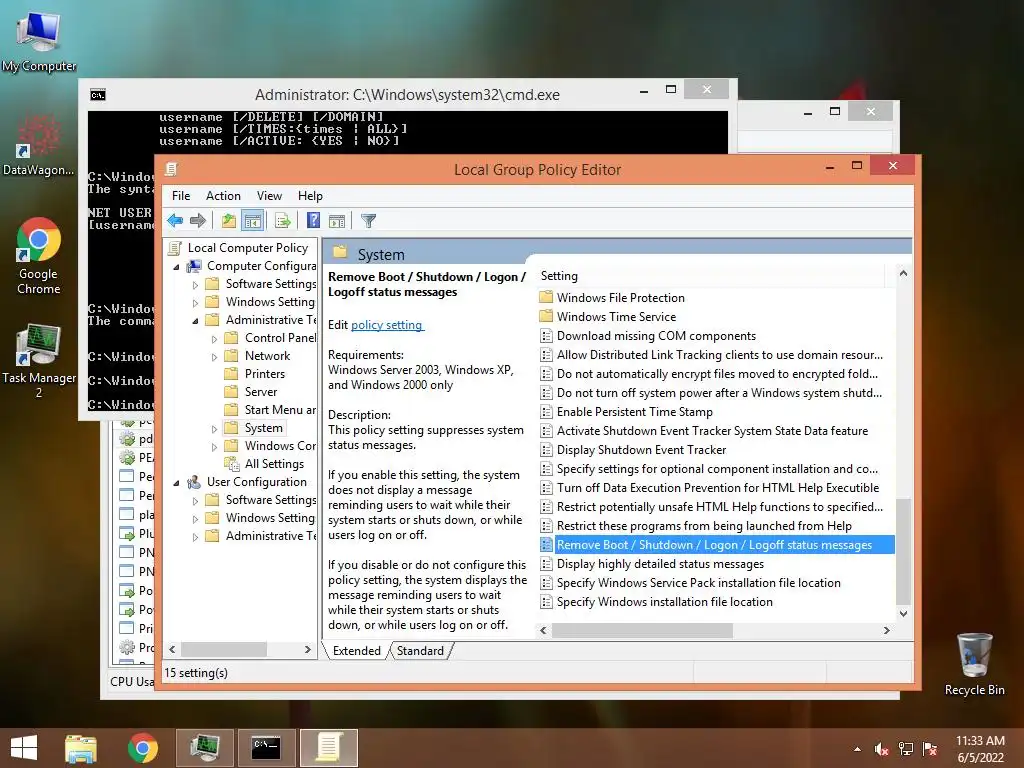Click the policy setting link

(x=387, y=325)
